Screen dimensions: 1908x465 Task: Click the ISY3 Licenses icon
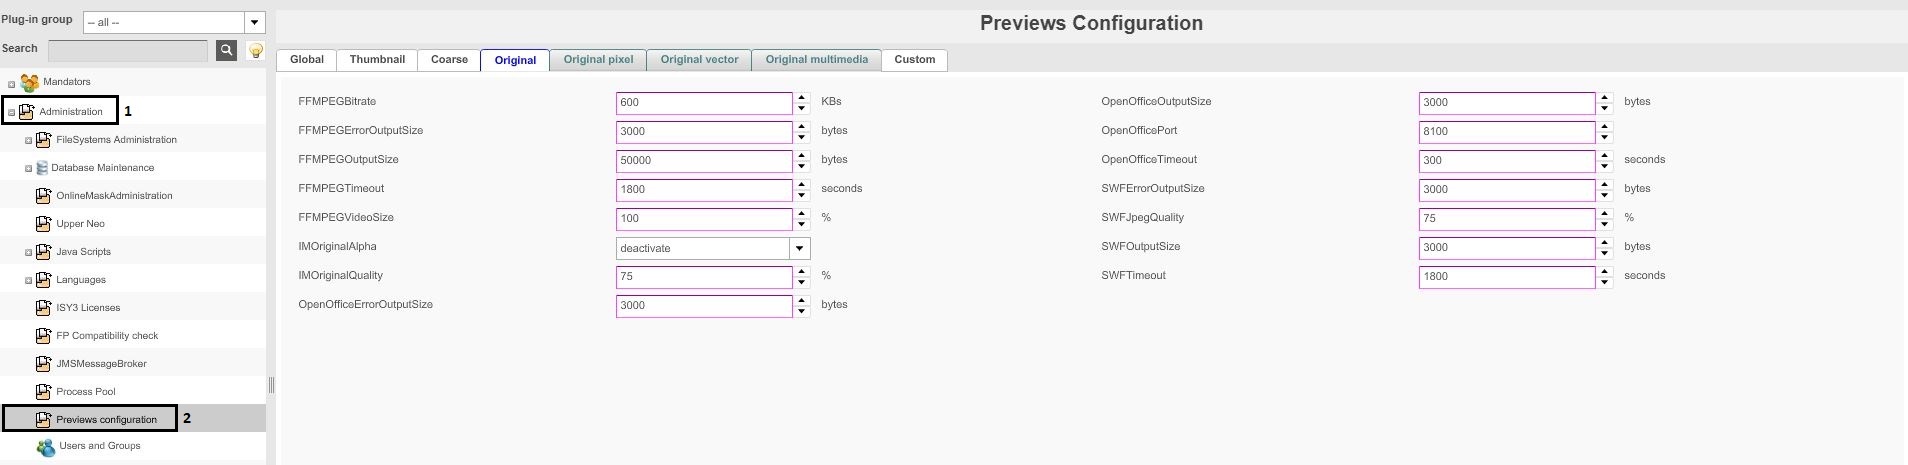[x=43, y=308]
